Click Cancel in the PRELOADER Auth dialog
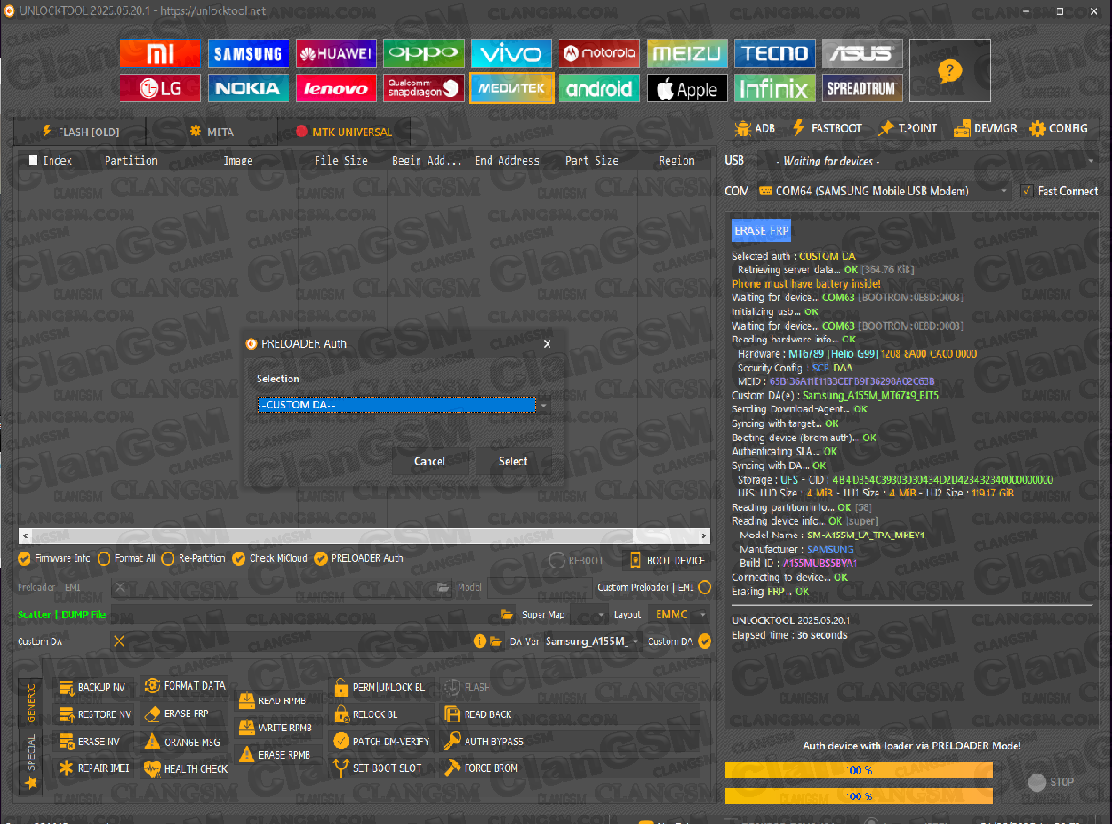Viewport: 1112px width, 824px height. [x=429, y=461]
